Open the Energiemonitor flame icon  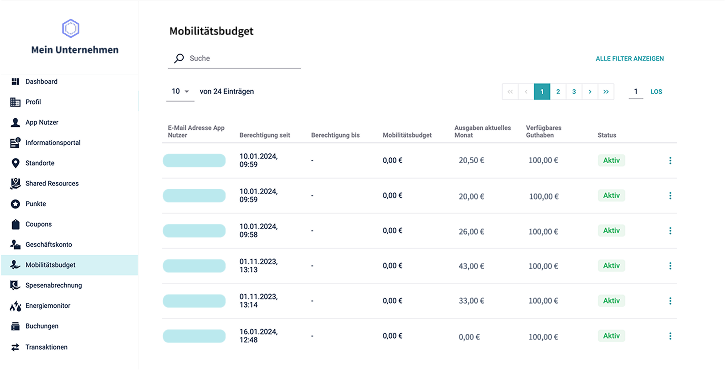click(15, 306)
